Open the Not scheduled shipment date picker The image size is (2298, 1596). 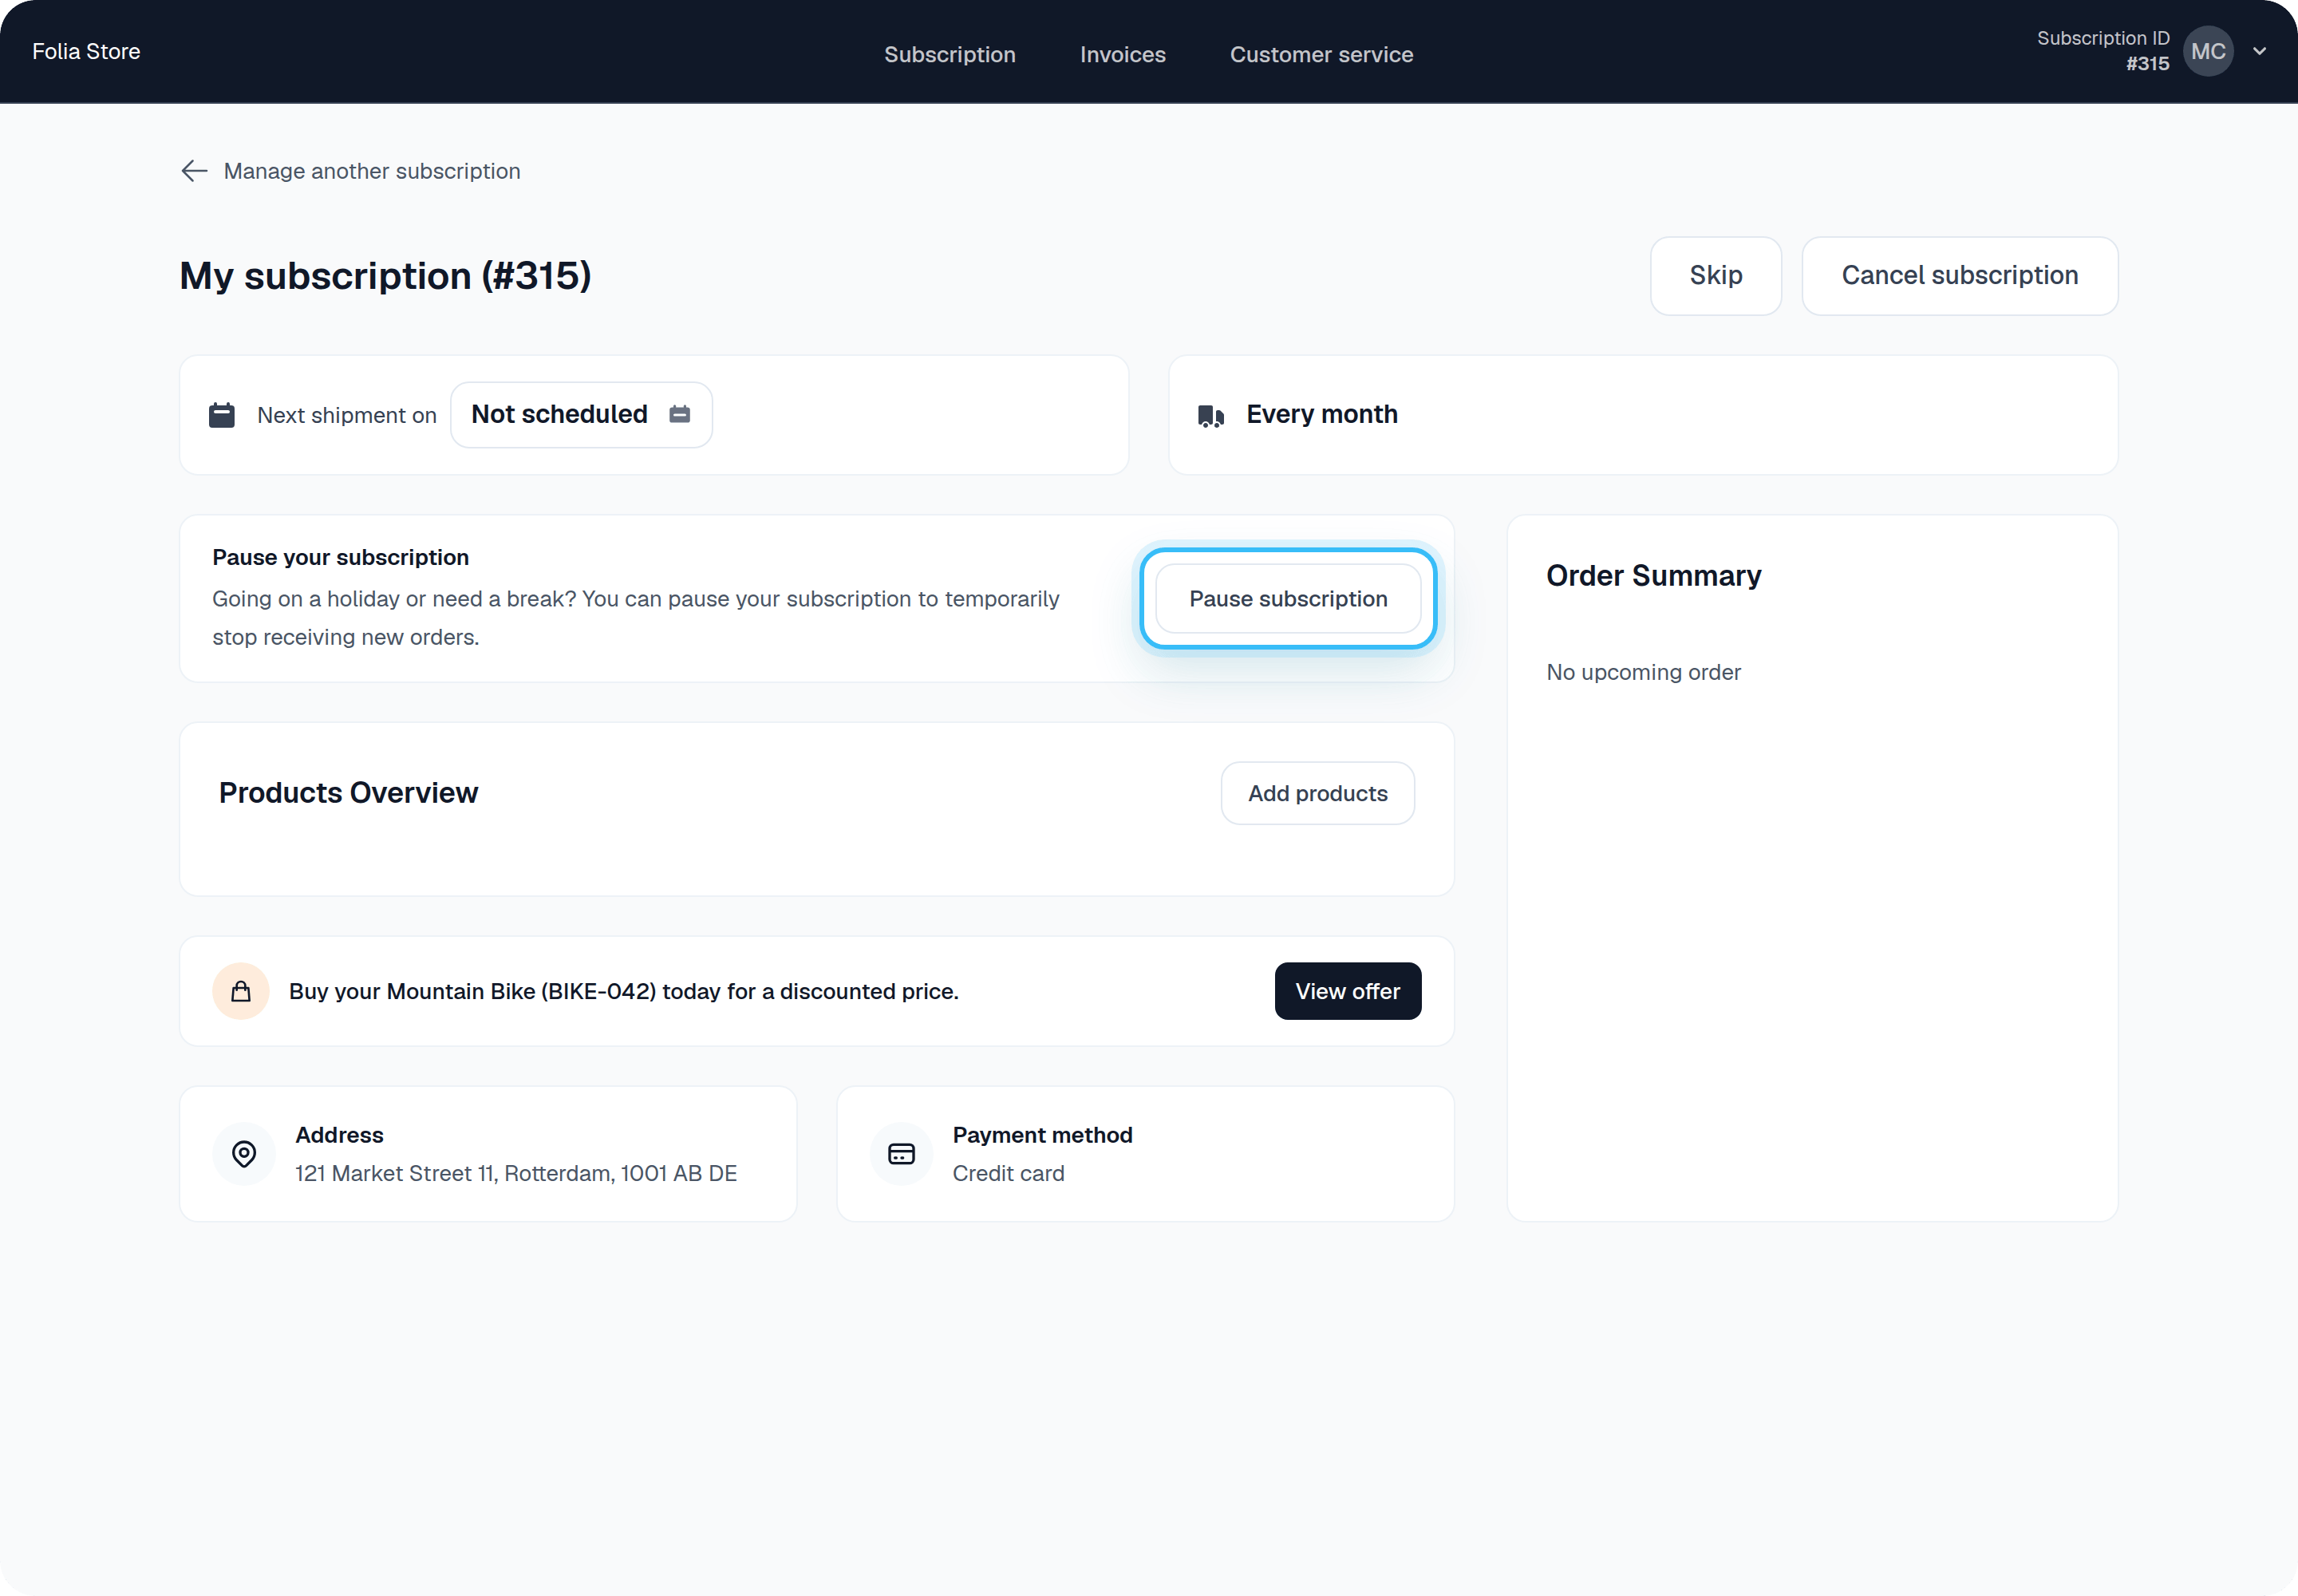(x=581, y=415)
